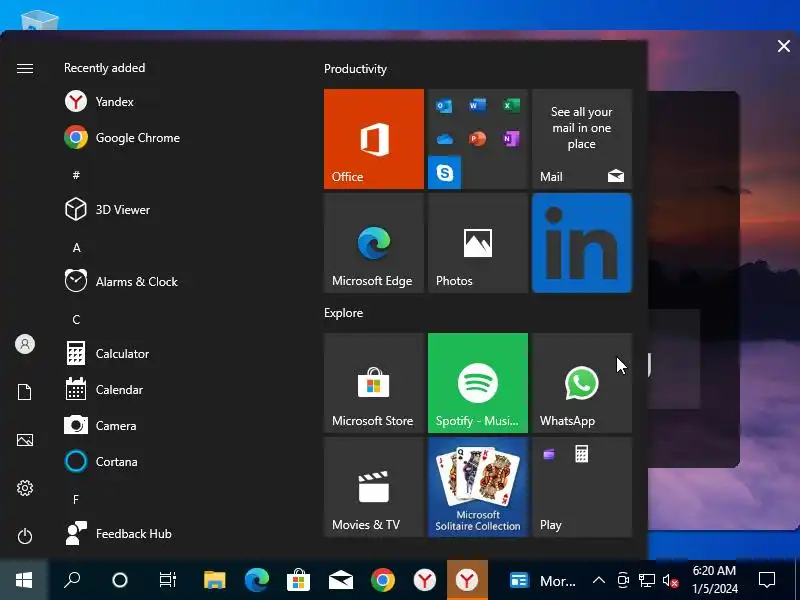This screenshot has width=800, height=600.
Task: Open Word in the Office apps tile
Action: [x=478, y=106]
